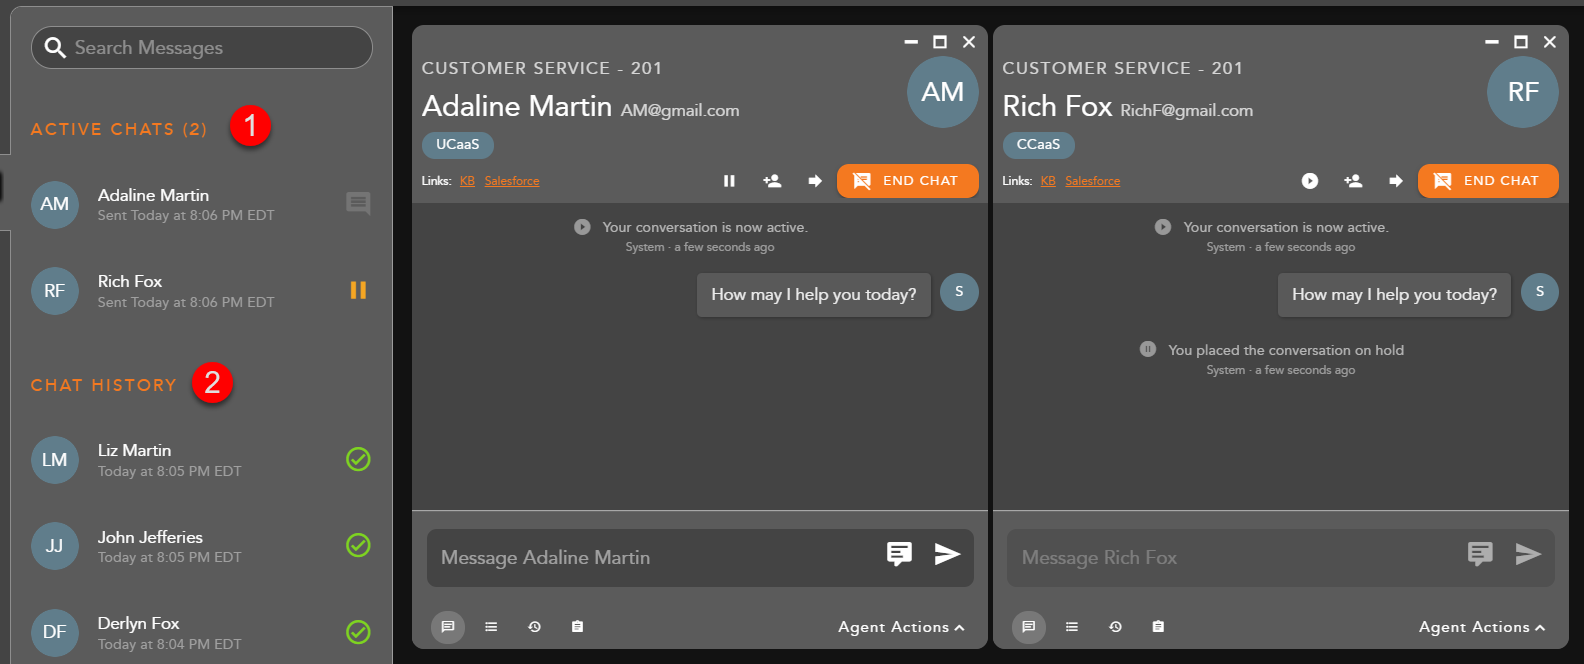Resume Rich Fox conversation with play icon
The width and height of the screenshot is (1584, 664).
(1310, 181)
